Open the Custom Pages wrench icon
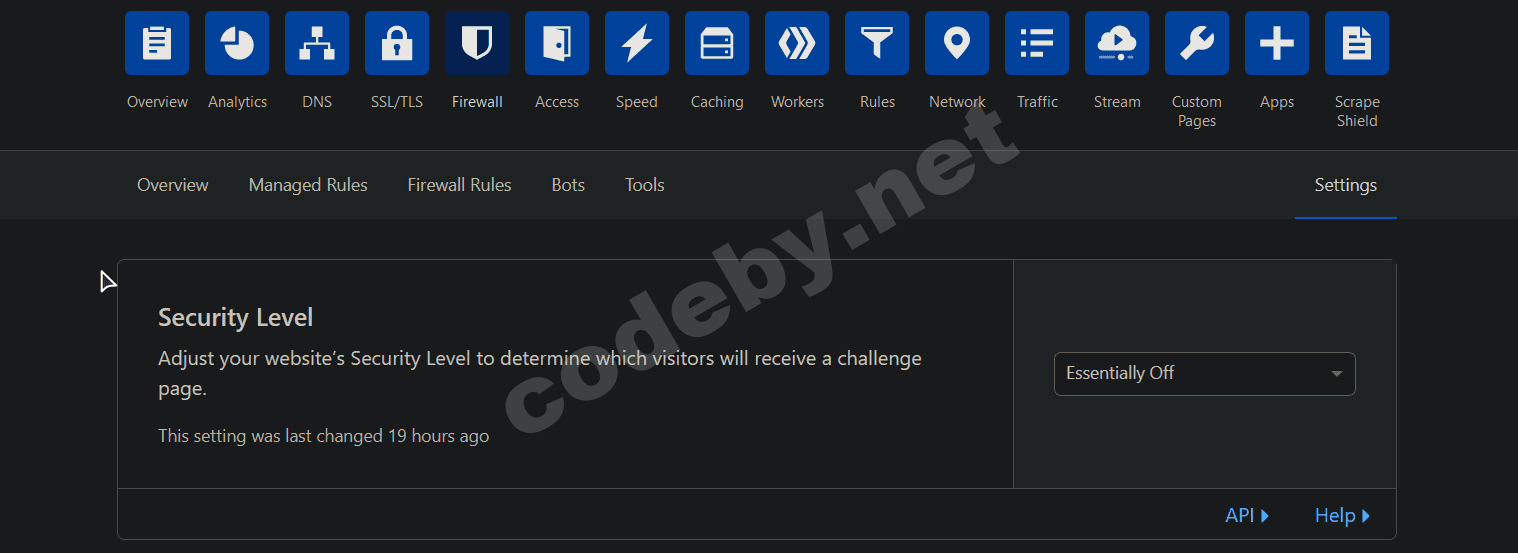The height and width of the screenshot is (553, 1518). click(x=1197, y=43)
